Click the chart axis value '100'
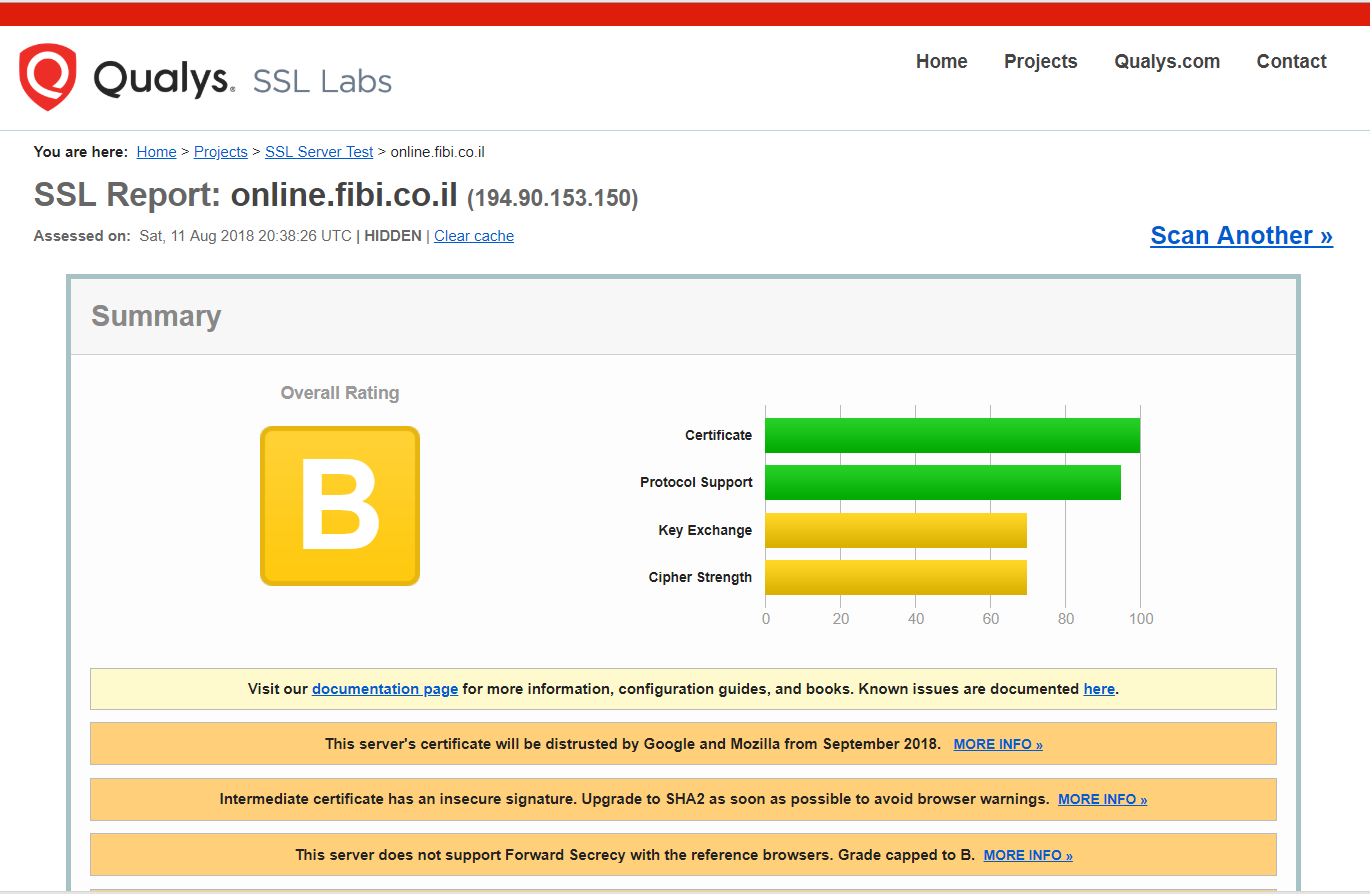The height and width of the screenshot is (894, 1370). pyautogui.click(x=1141, y=618)
